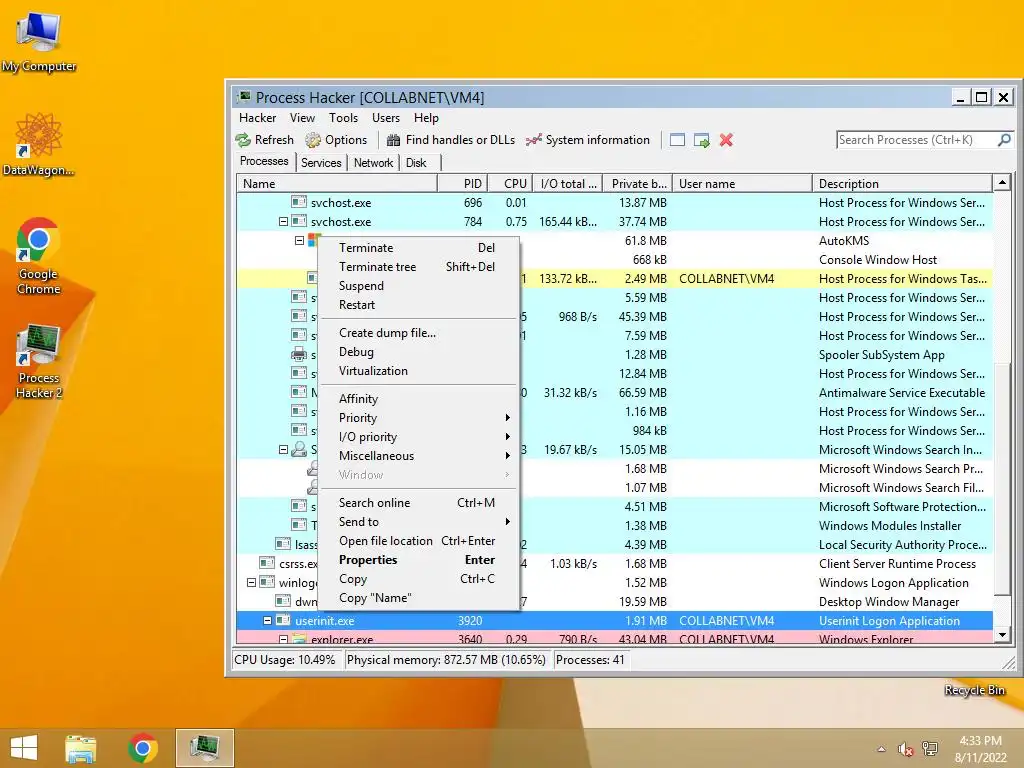The image size is (1024, 768).
Task: Collapse the winlogon tree node
Action: point(251,583)
